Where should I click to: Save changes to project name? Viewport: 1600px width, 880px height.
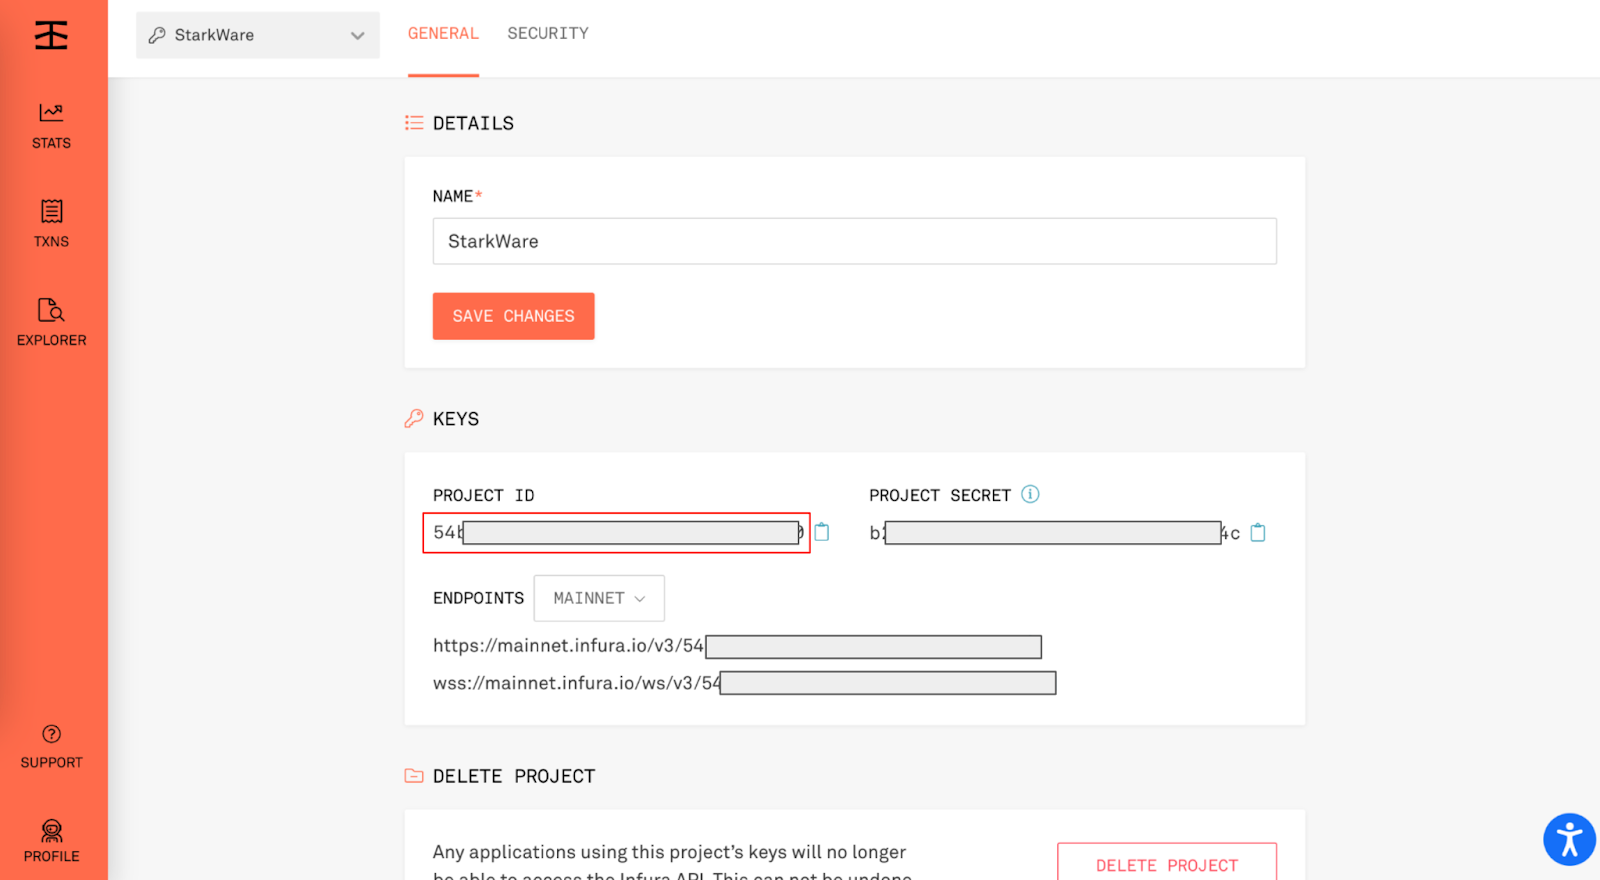(513, 316)
